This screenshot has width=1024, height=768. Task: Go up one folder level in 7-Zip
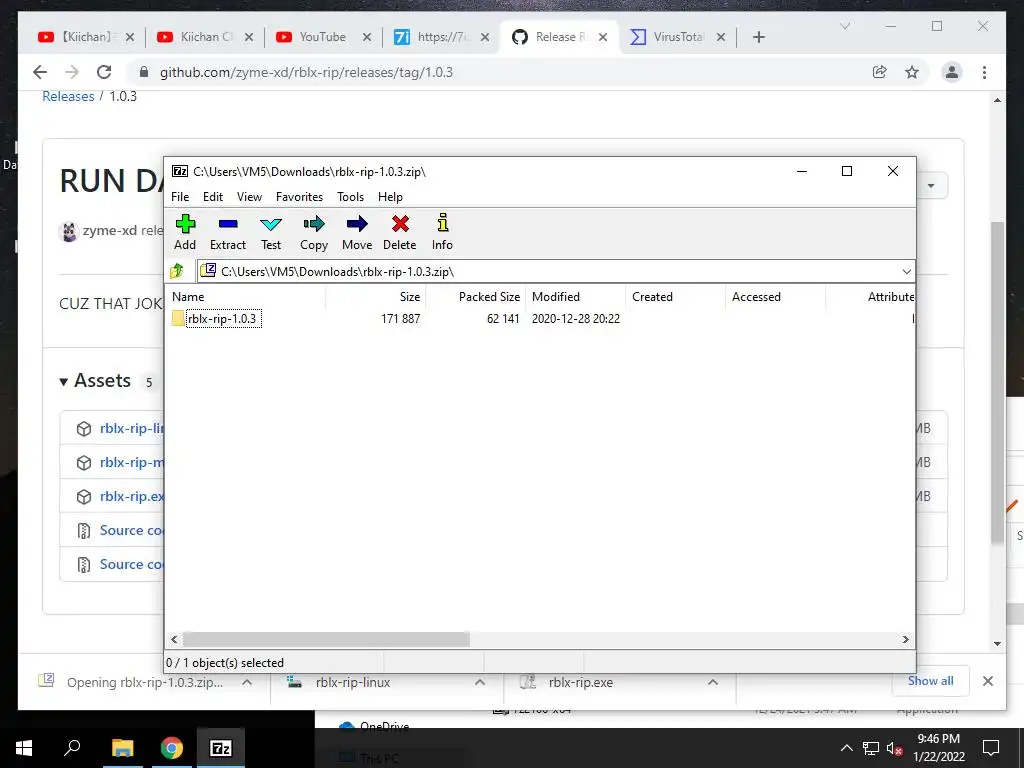[x=177, y=271]
